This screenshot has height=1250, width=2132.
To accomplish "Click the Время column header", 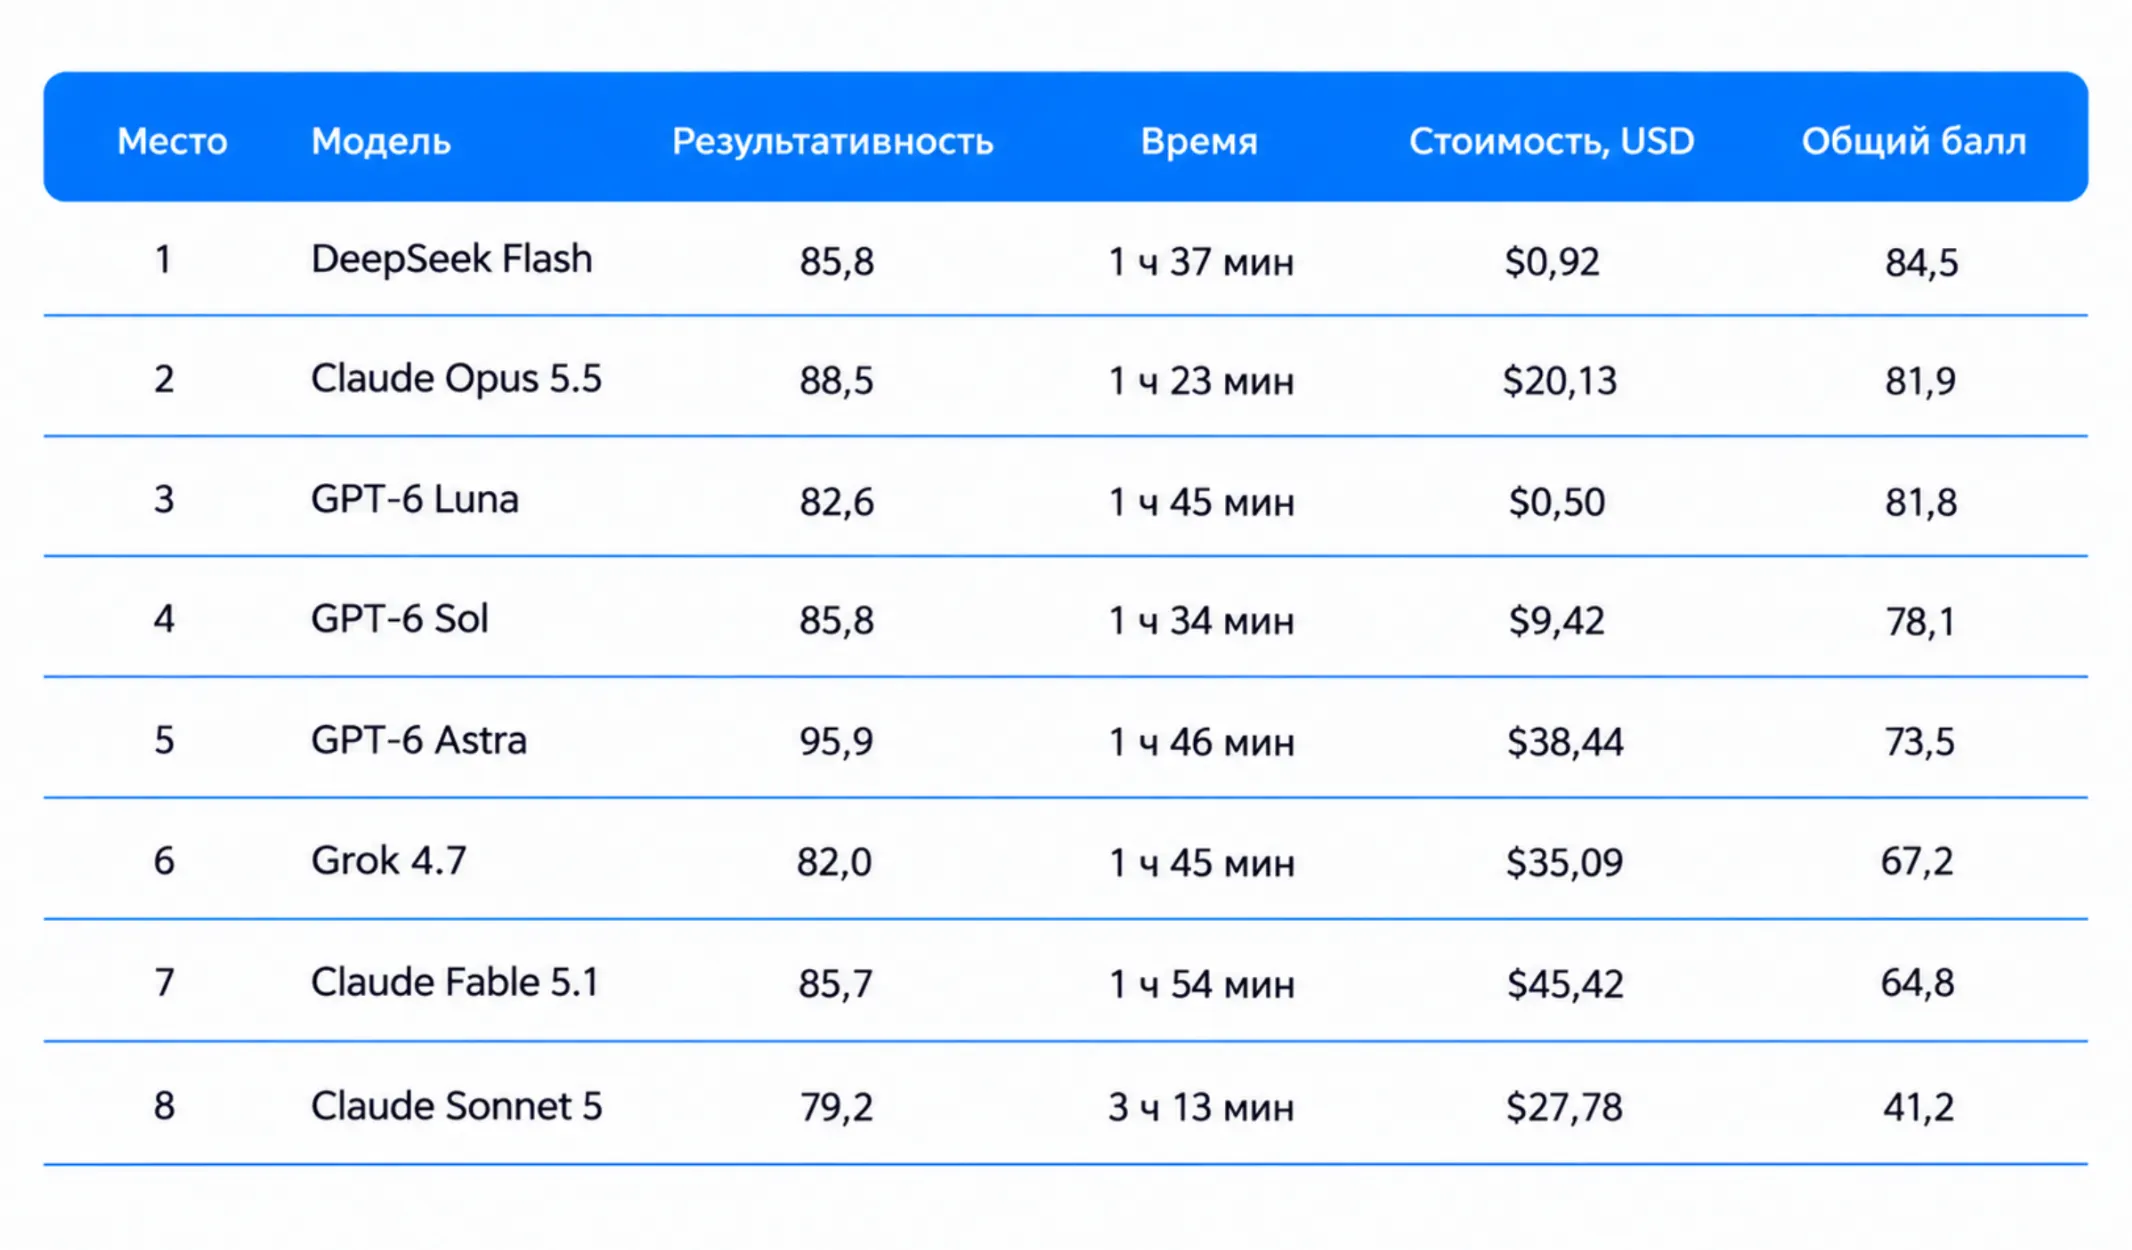I will pos(1199,141).
